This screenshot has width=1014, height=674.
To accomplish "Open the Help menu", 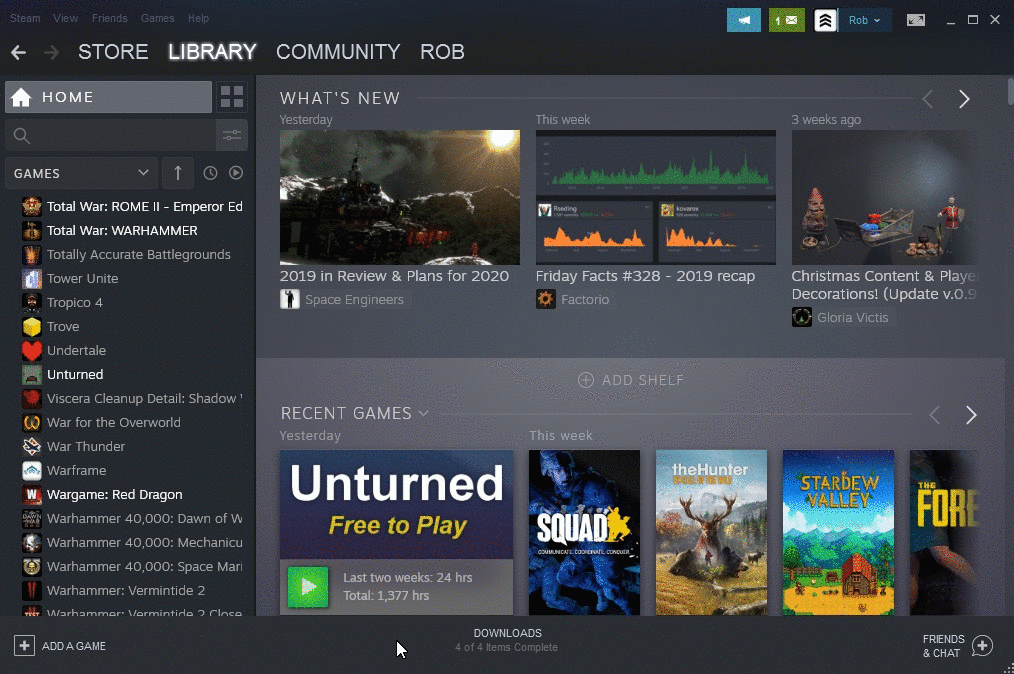I will point(199,18).
